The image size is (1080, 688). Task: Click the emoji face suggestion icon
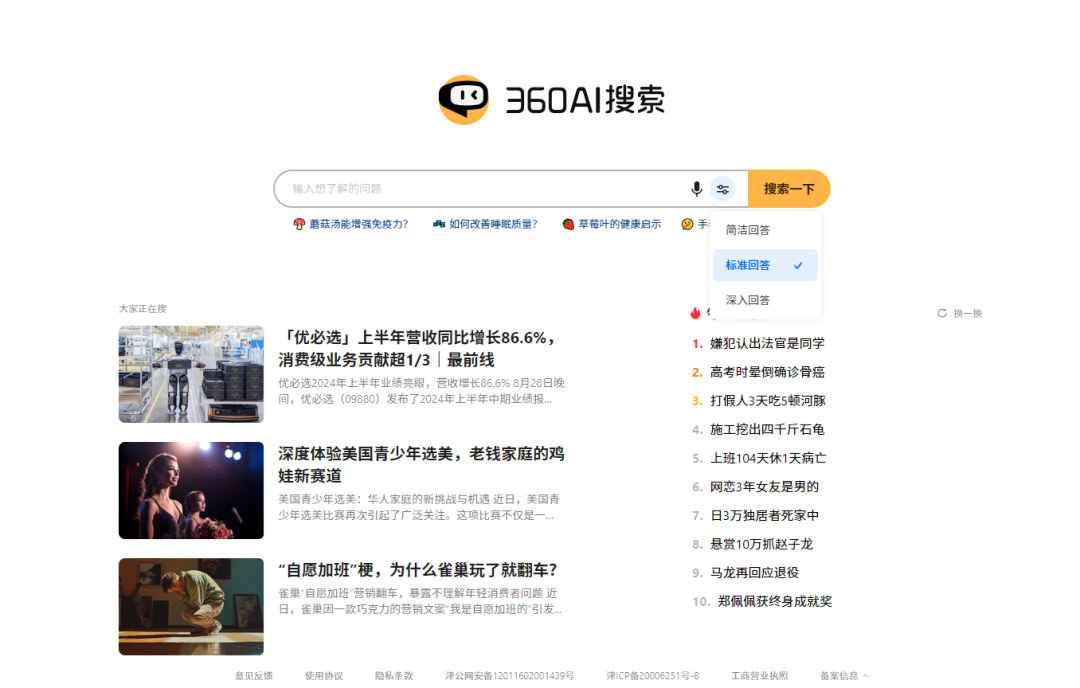point(687,225)
